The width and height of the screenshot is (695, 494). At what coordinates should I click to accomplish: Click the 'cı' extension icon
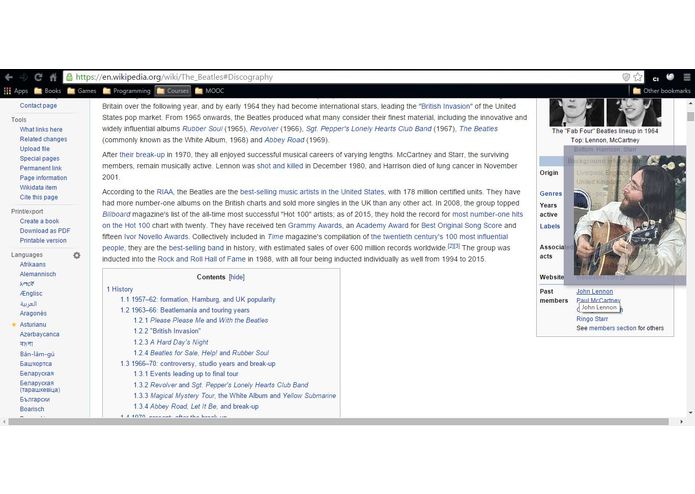[656, 78]
